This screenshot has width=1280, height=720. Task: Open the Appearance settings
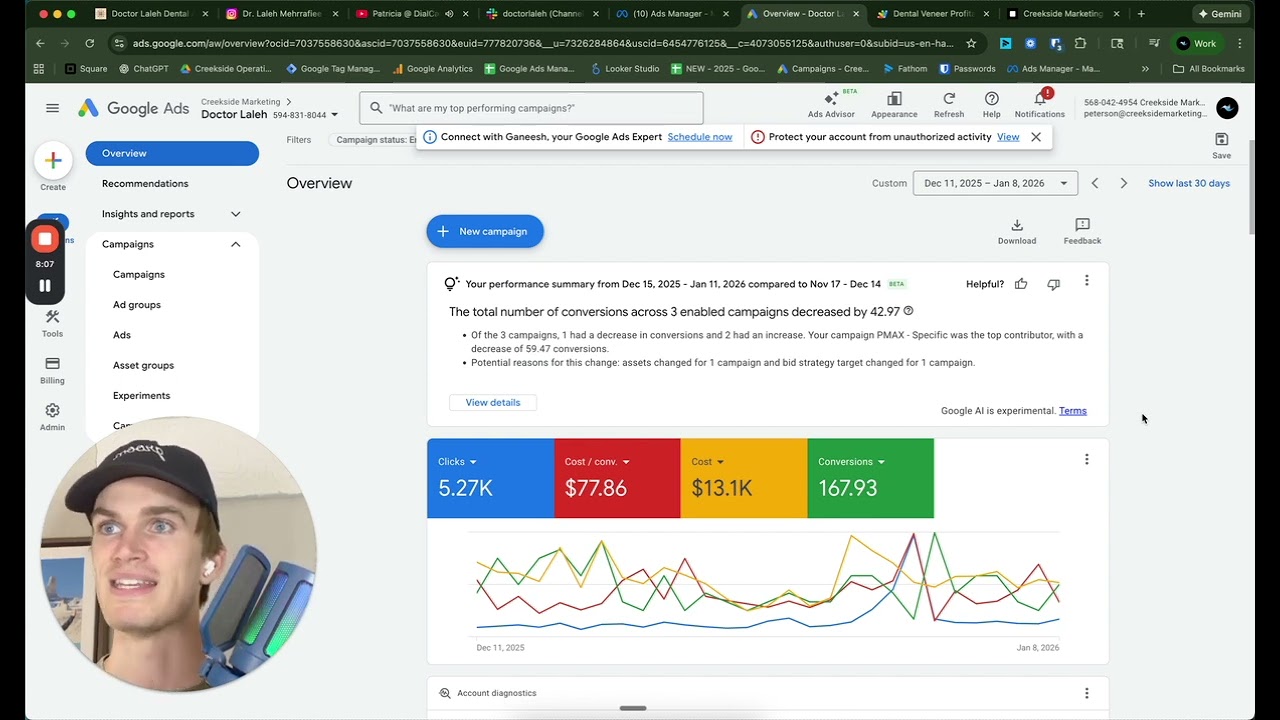894,104
